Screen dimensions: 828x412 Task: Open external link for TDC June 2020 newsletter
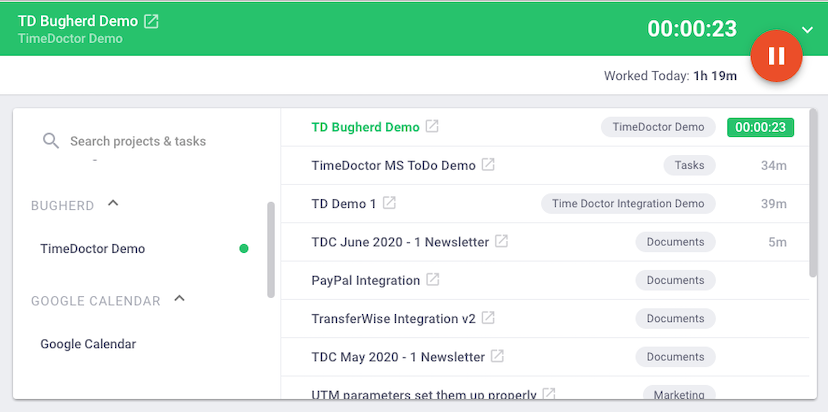coord(501,241)
